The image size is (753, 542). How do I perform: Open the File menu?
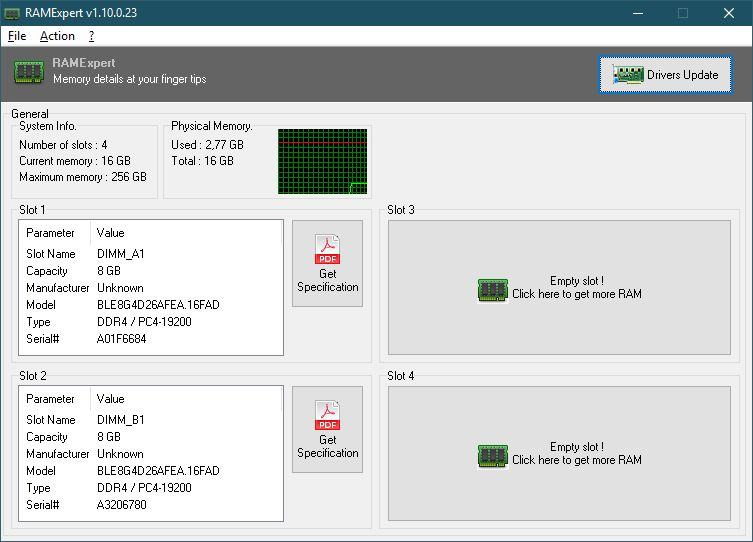pos(17,36)
